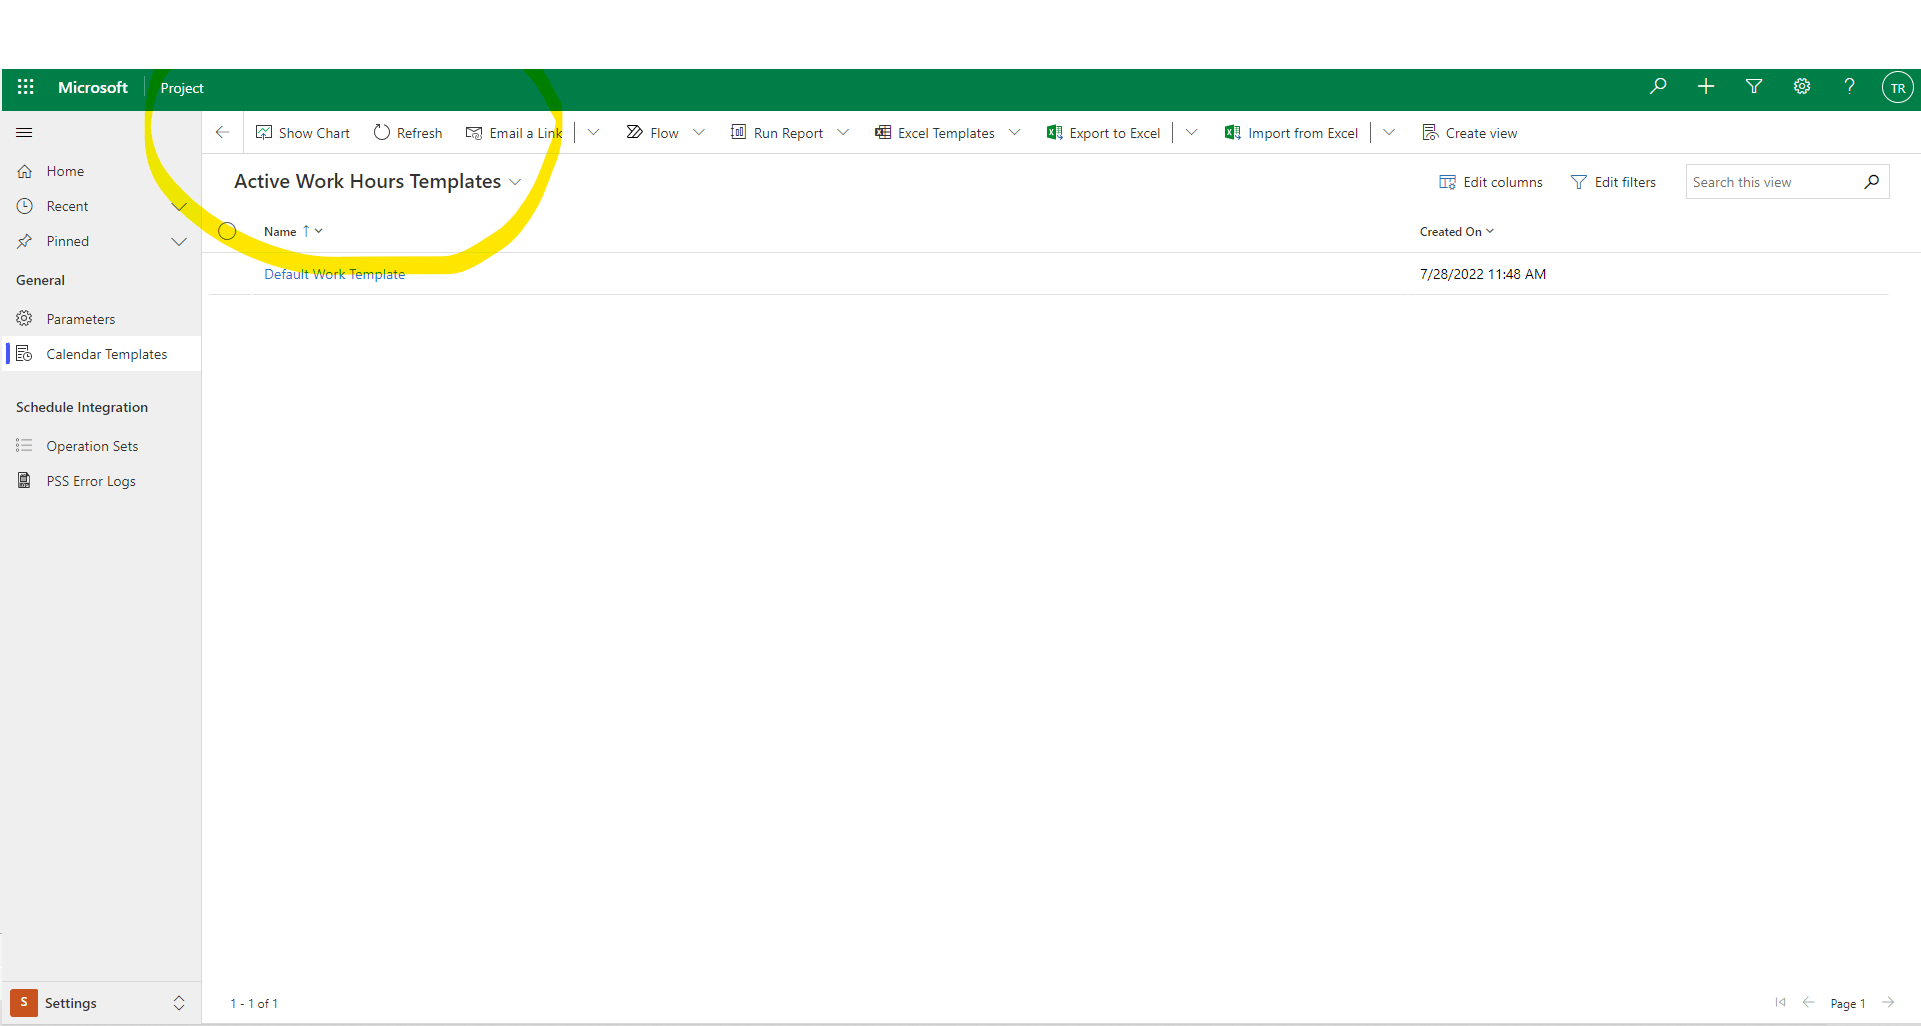Click the Pinned pin icon
Screen dimensions: 1921x1026
25,241
